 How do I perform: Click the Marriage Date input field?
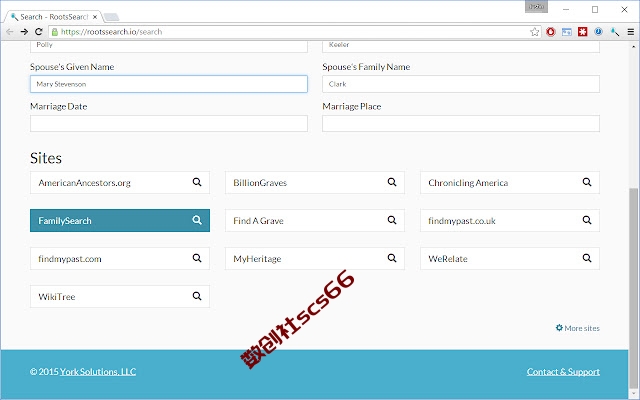pos(169,123)
